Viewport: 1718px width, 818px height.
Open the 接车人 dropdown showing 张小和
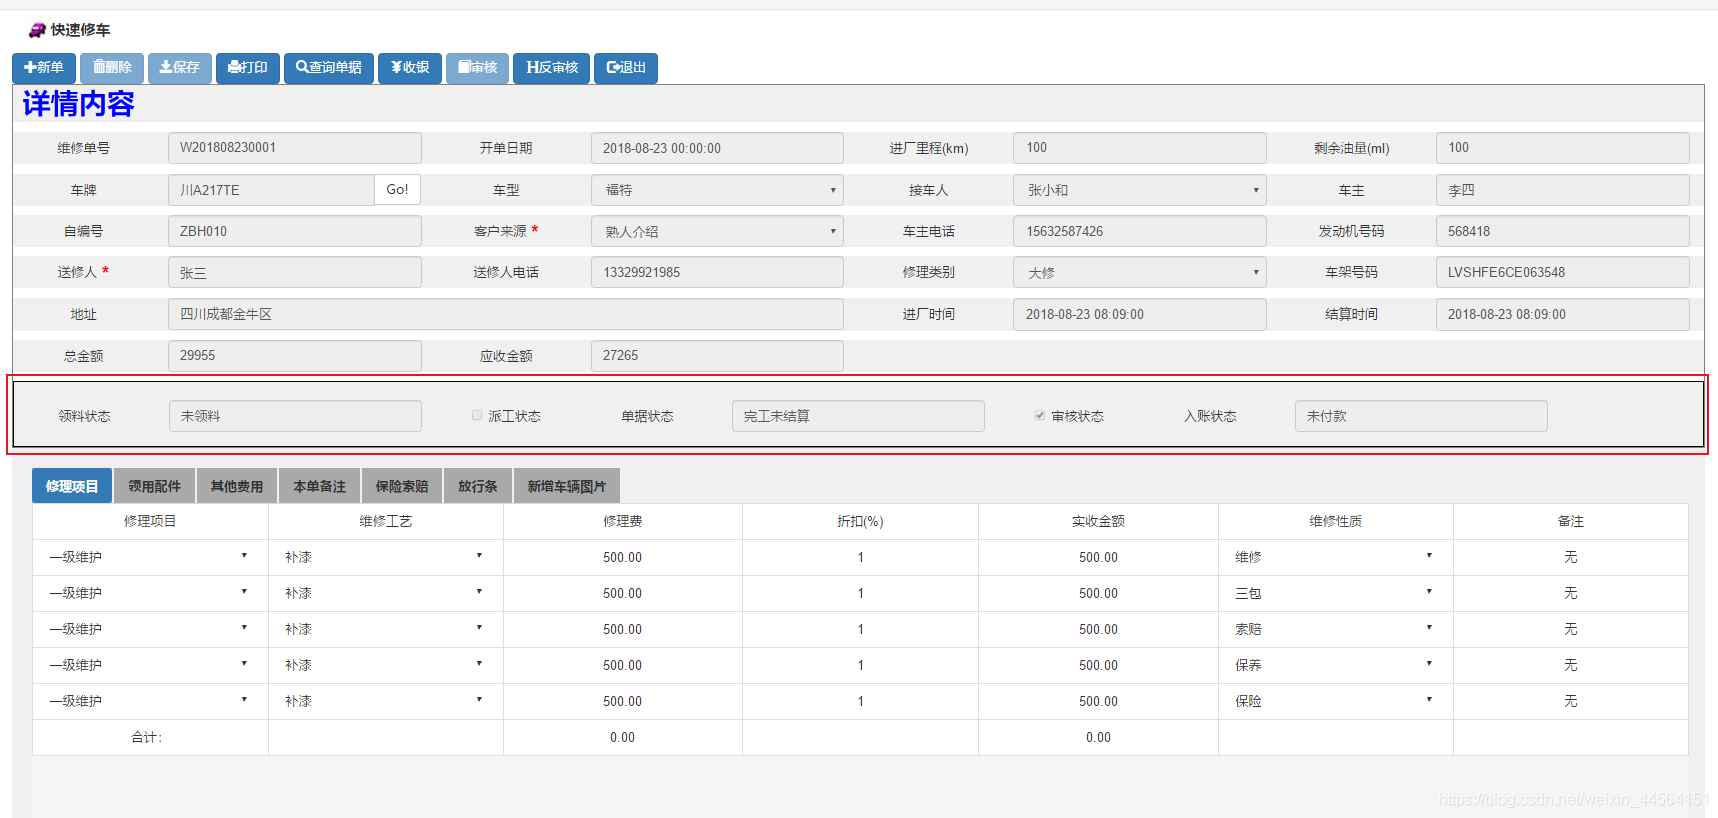click(1140, 190)
